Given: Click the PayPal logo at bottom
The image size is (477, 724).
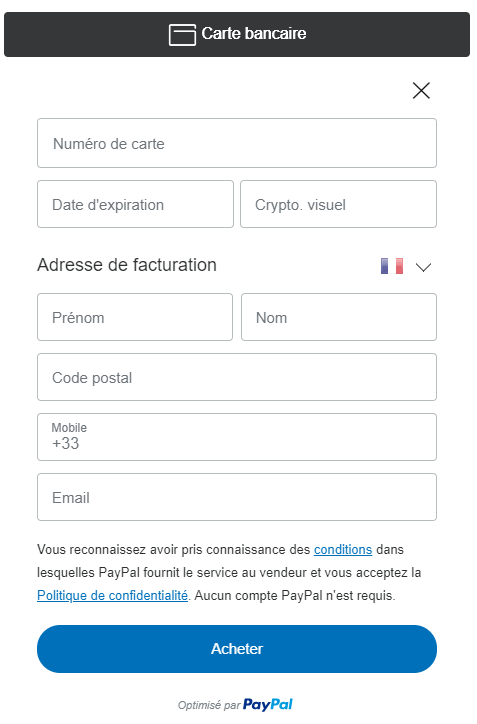Looking at the screenshot, I should 268,705.
